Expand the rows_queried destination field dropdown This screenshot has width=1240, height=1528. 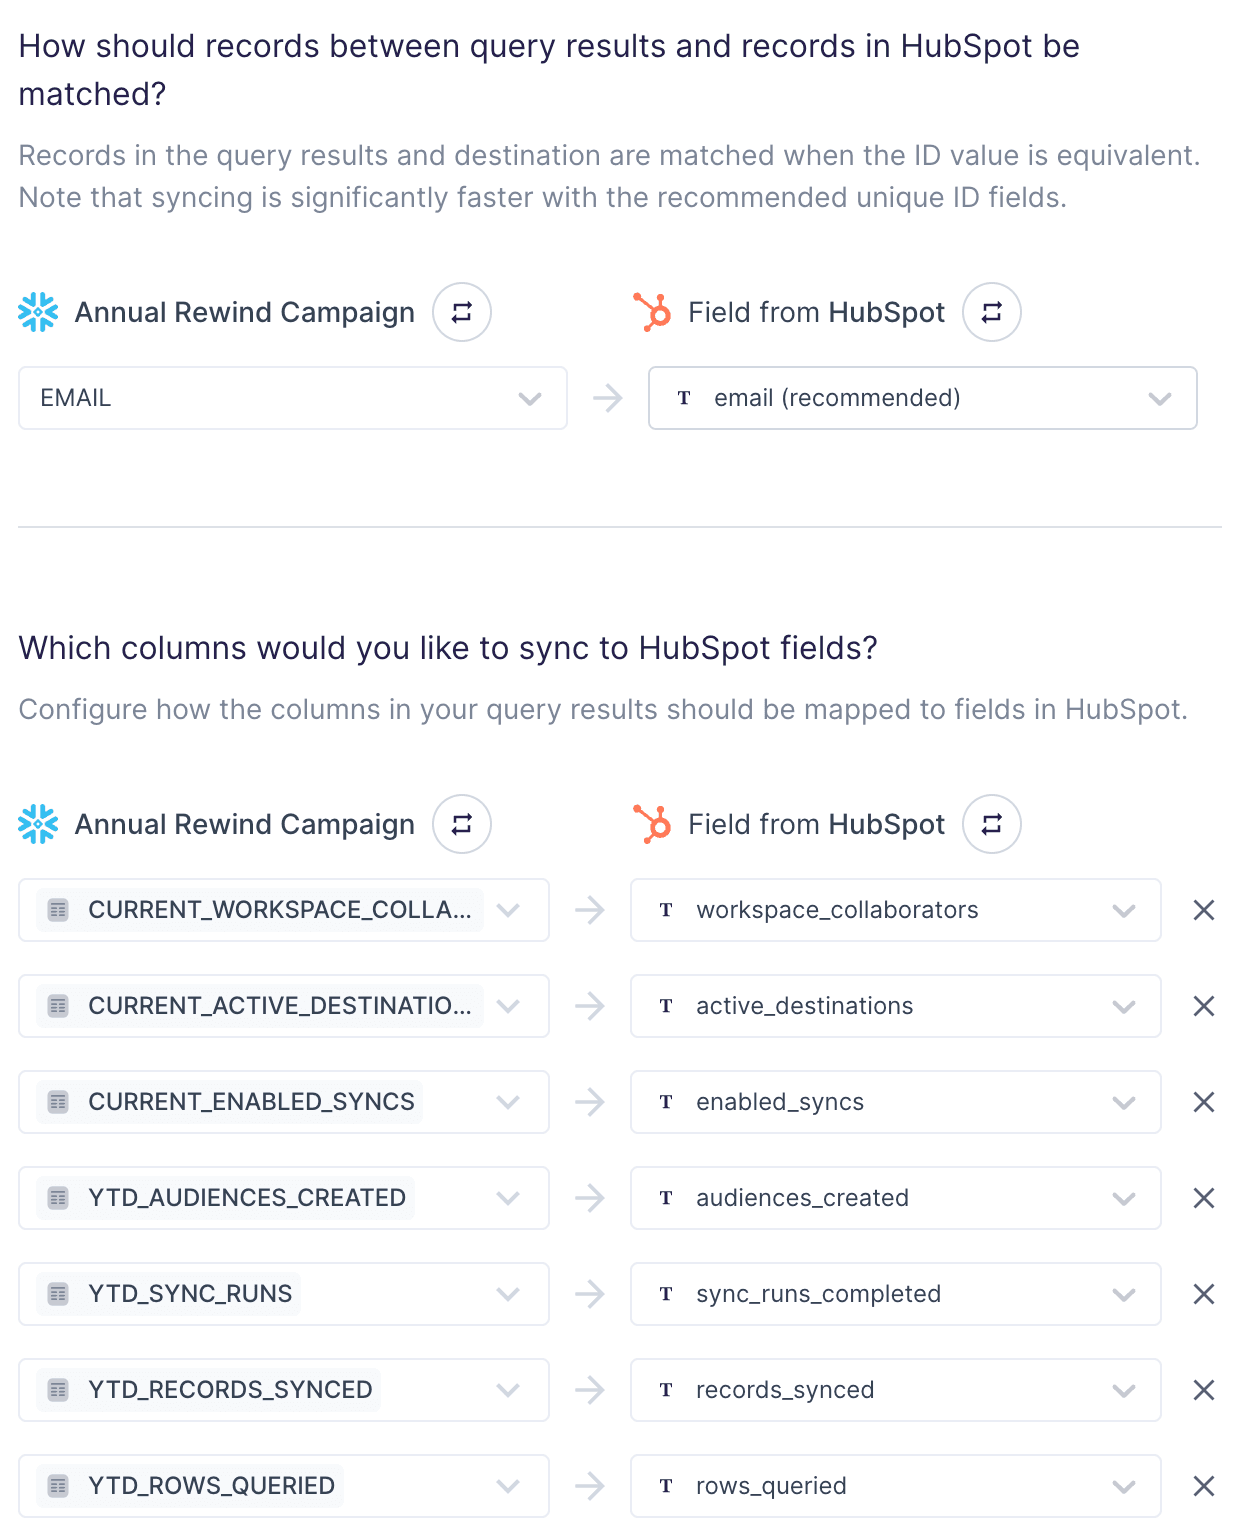pyautogui.click(x=895, y=1486)
